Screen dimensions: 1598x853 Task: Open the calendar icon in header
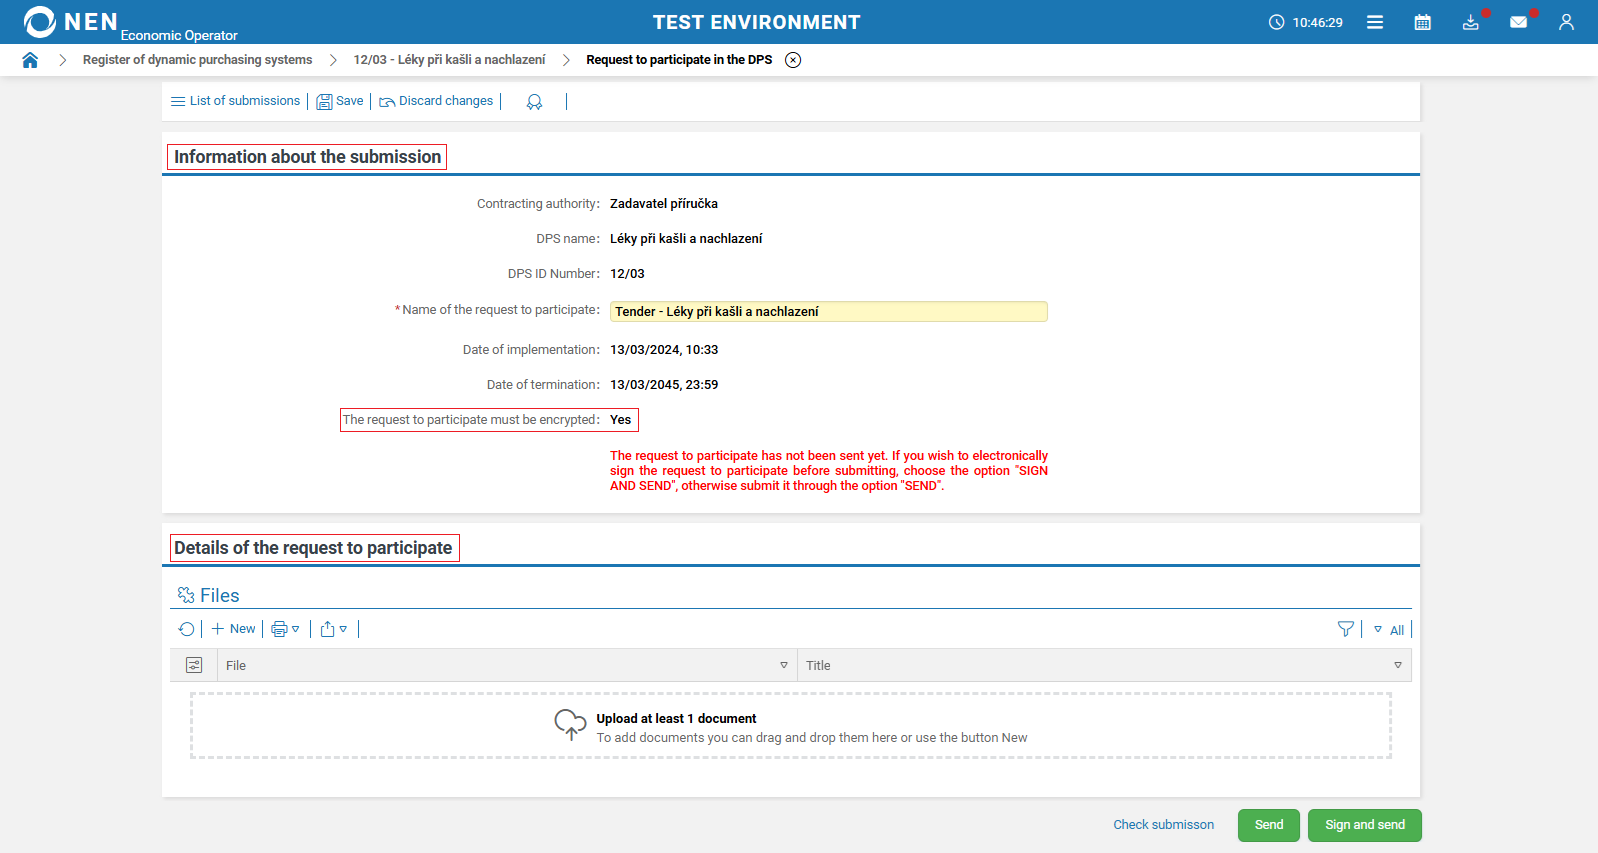(1422, 22)
